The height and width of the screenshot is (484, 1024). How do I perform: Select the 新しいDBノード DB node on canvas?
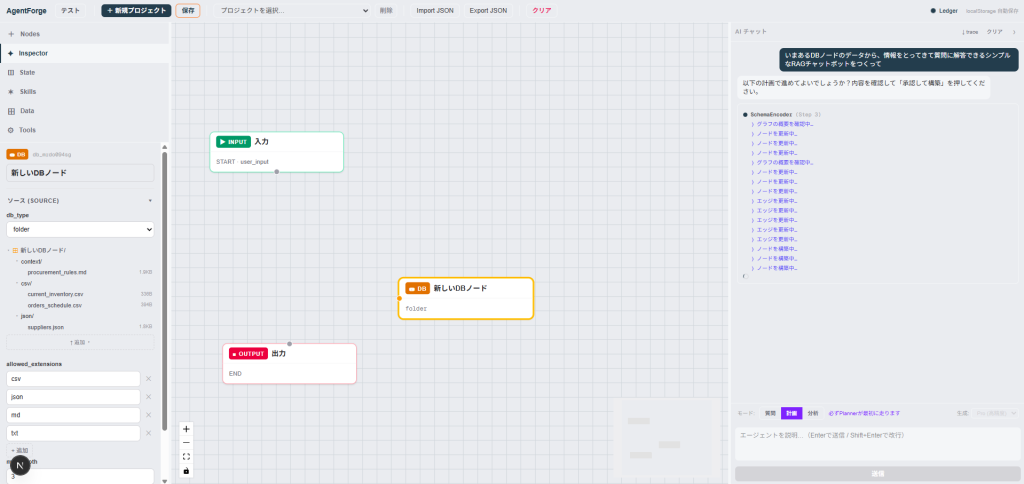[x=466, y=298]
